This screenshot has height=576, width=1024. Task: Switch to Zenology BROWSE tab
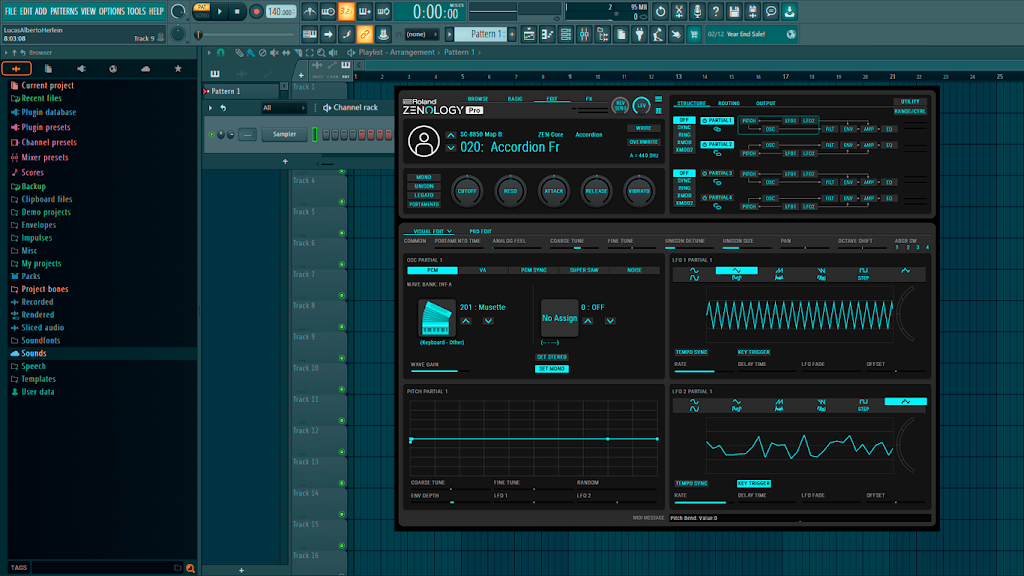tap(478, 99)
